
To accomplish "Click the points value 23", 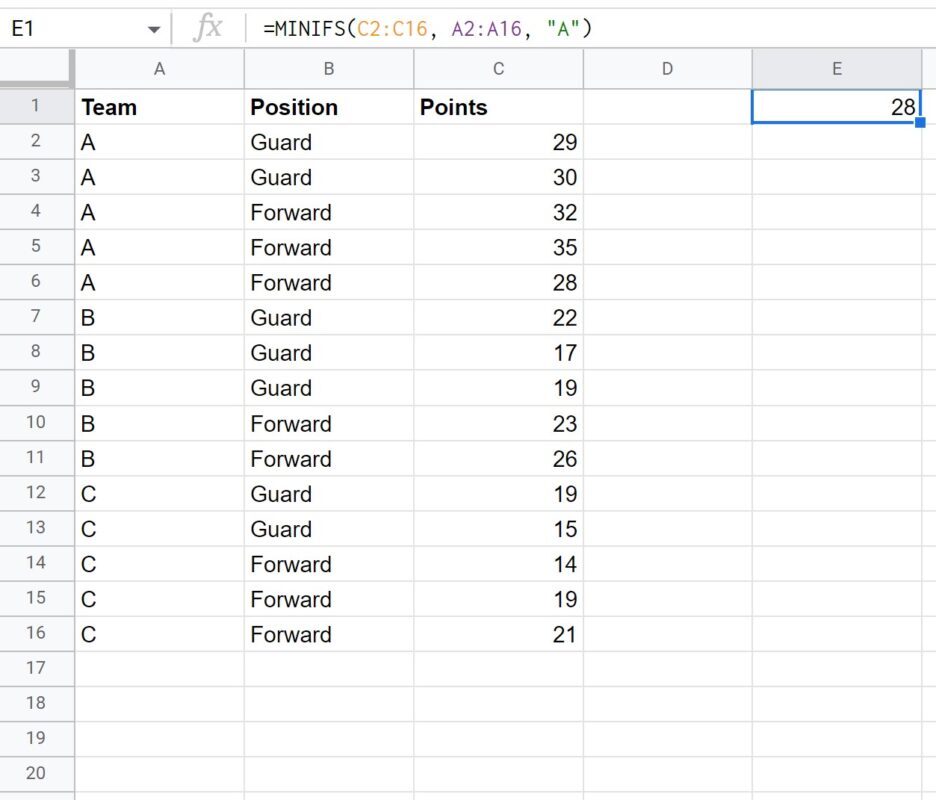I will tap(498, 423).
